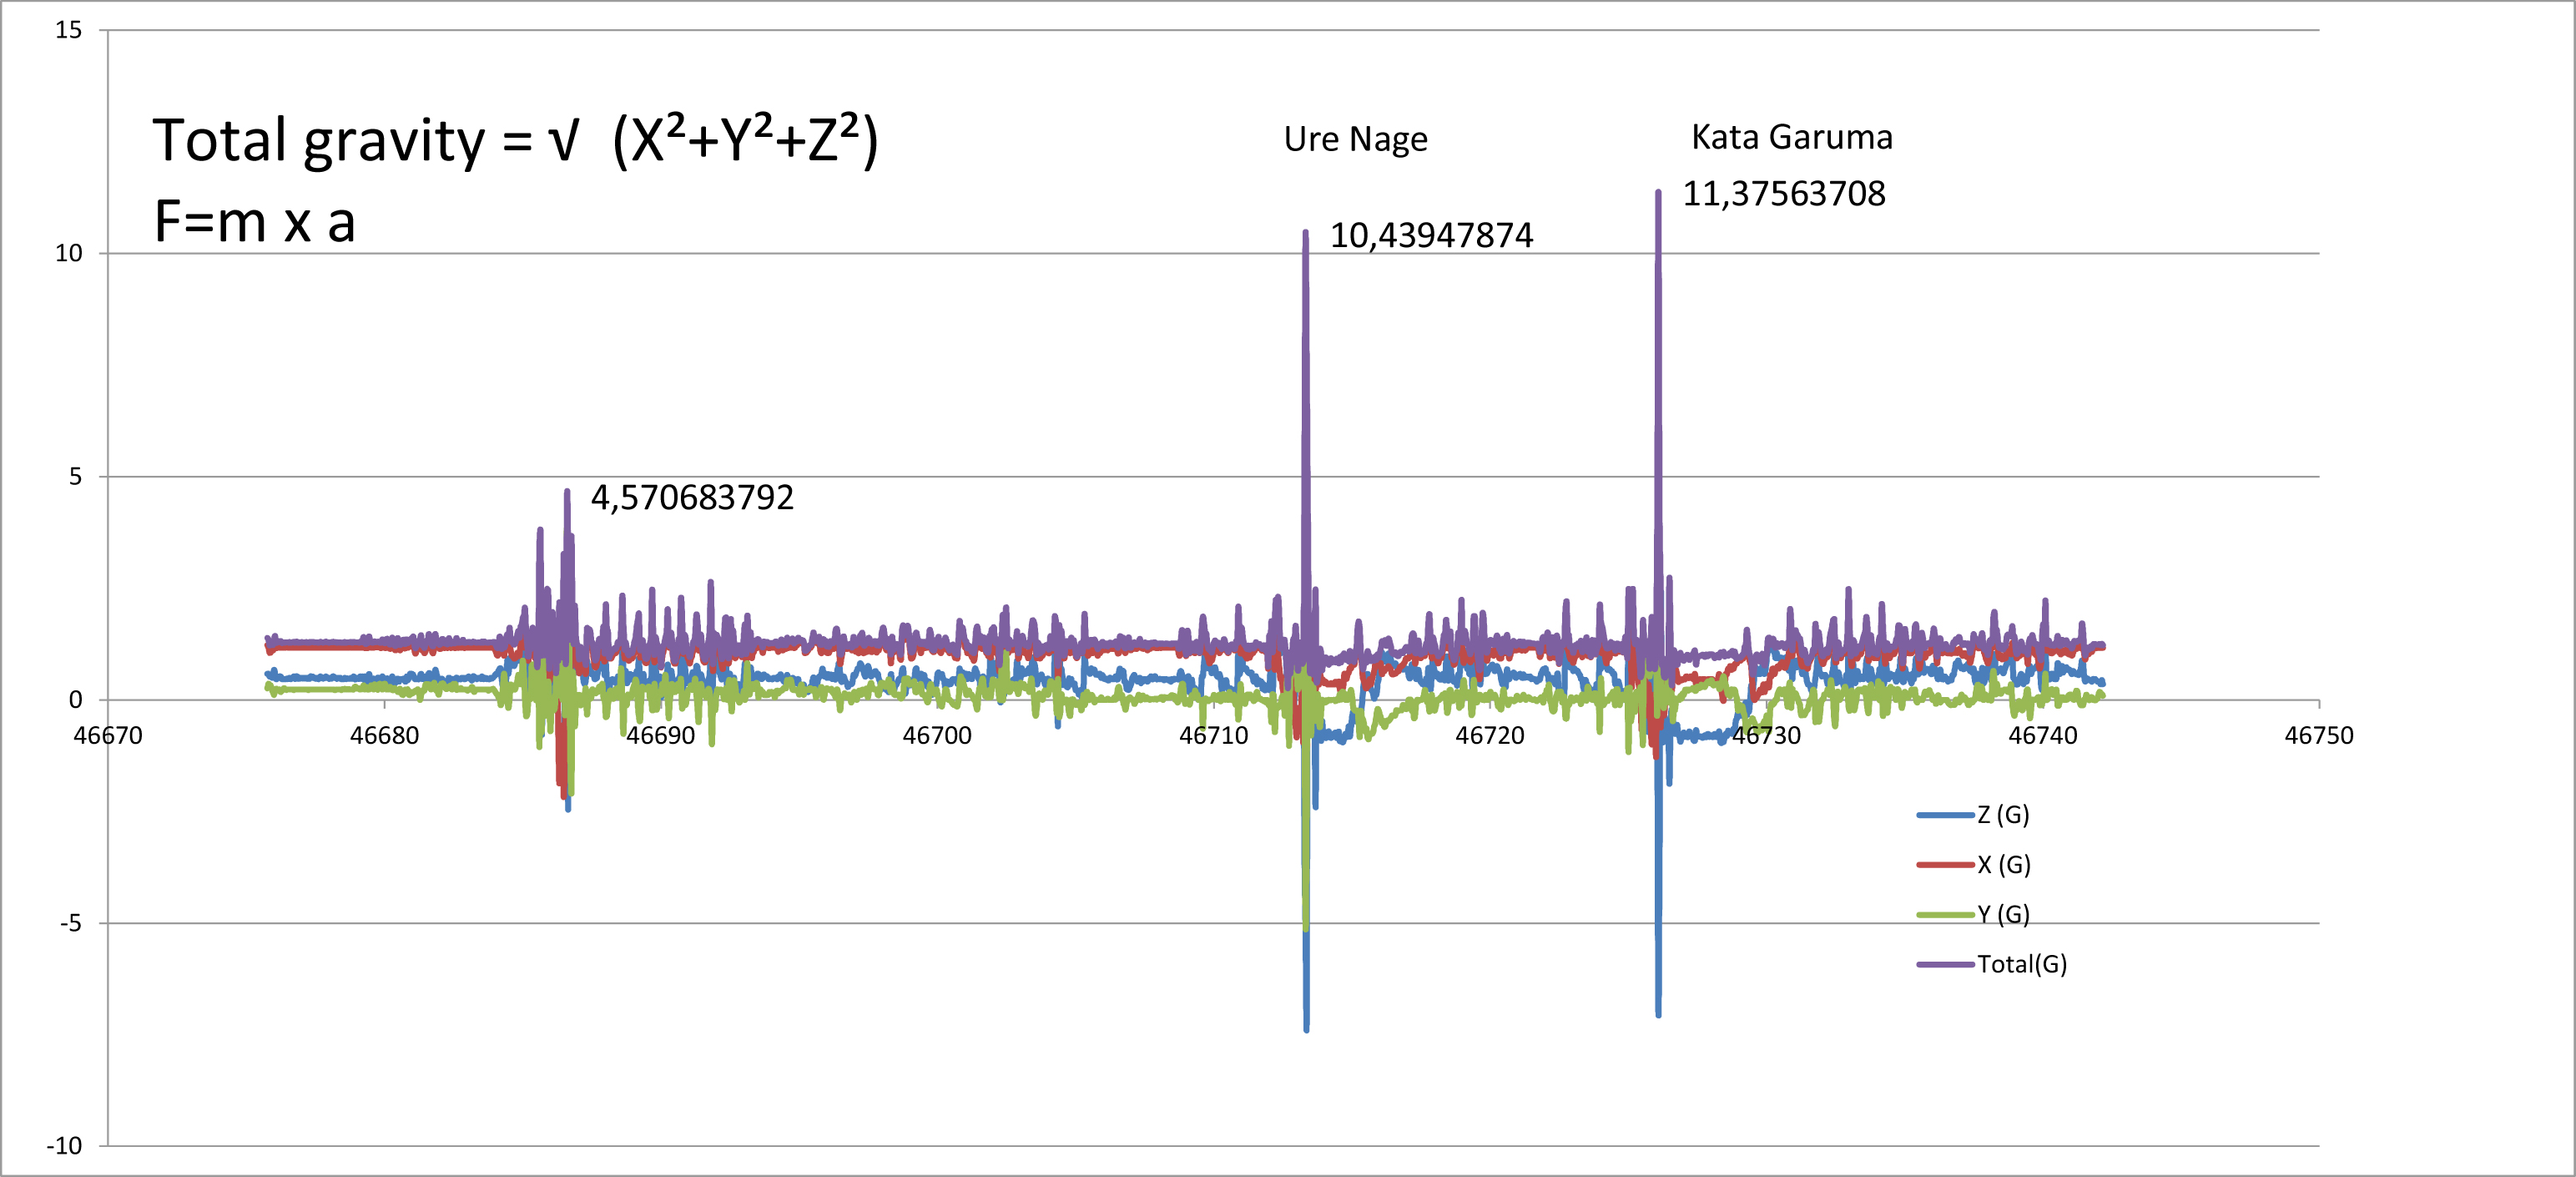Click the red X (G) legend line swatch
This screenshot has width=2576, height=1177.
pyautogui.click(x=1944, y=864)
